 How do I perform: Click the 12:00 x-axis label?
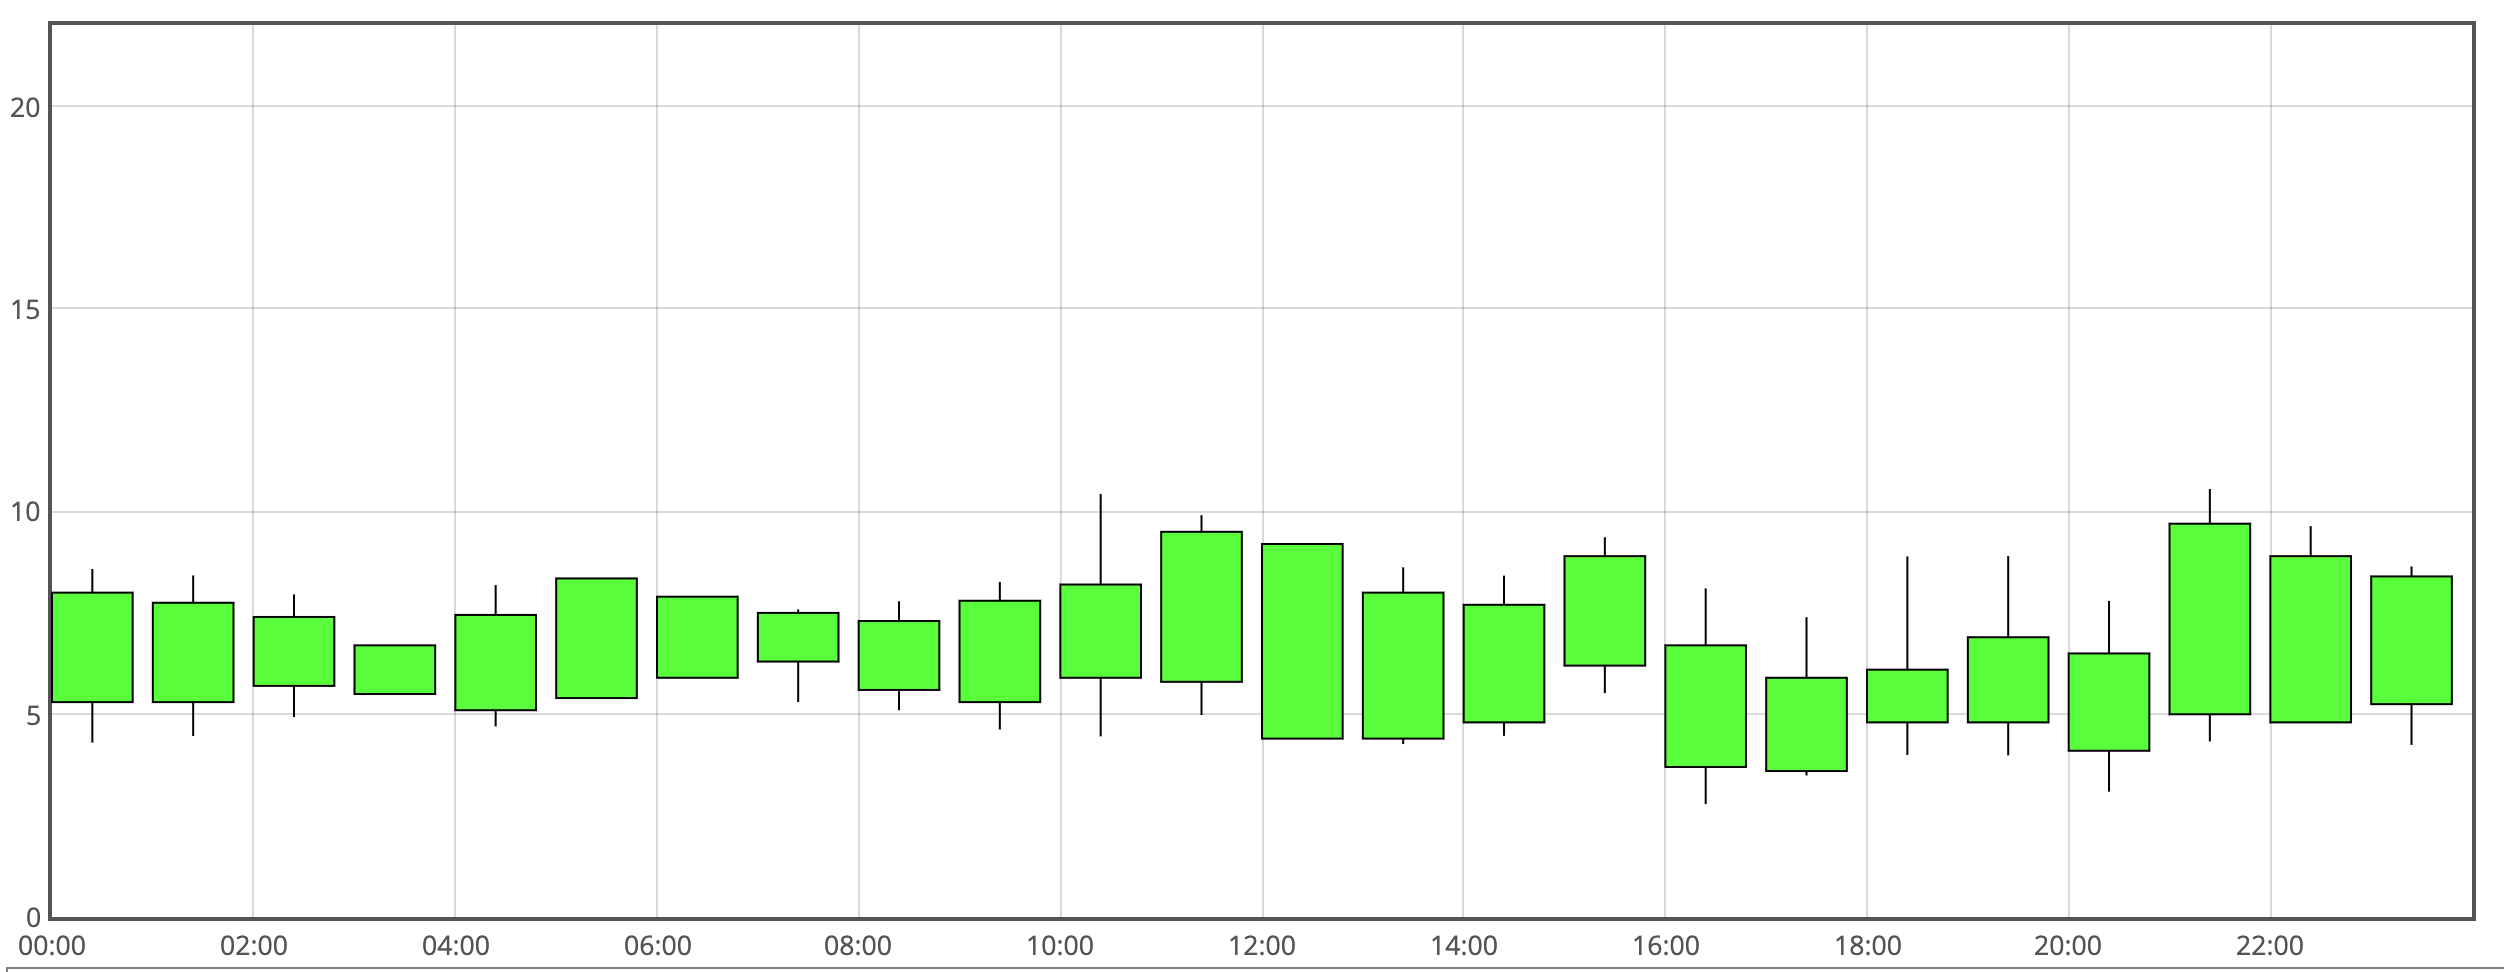[1262, 946]
